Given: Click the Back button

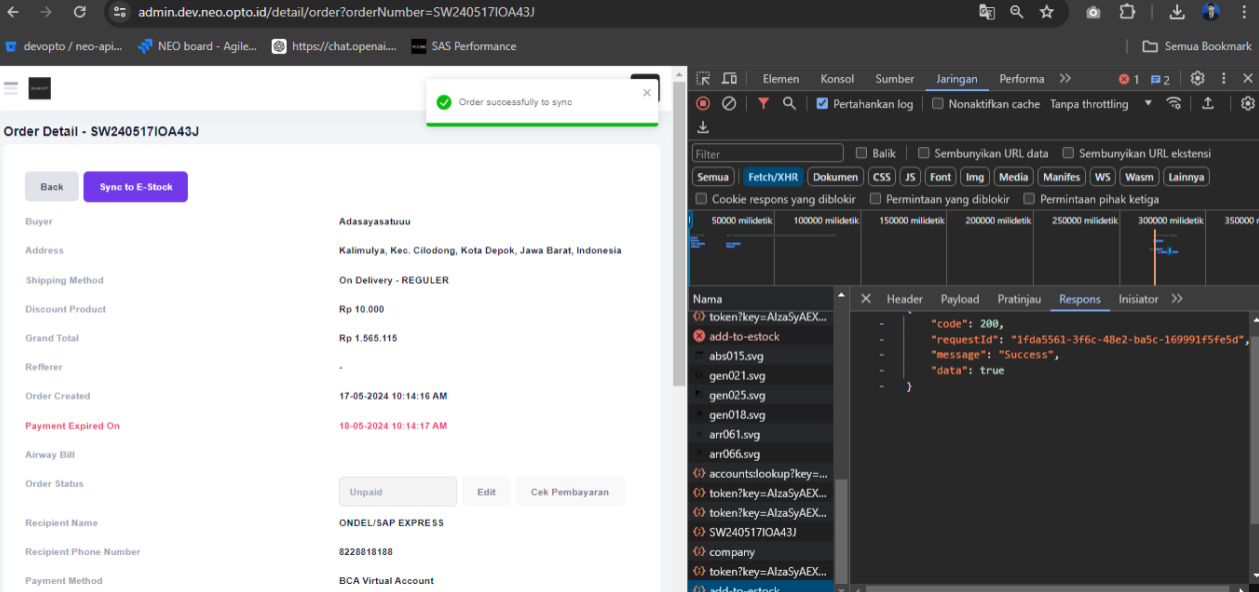Looking at the screenshot, I should pos(52,187).
